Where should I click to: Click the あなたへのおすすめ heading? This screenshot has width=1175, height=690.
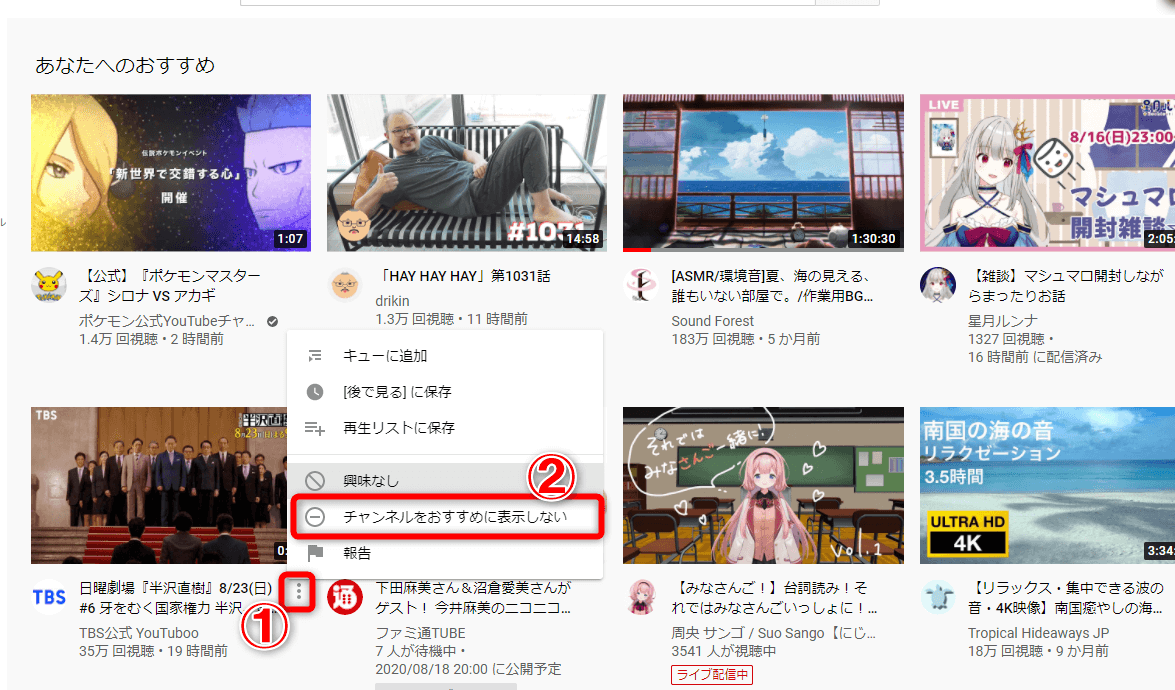click(125, 65)
